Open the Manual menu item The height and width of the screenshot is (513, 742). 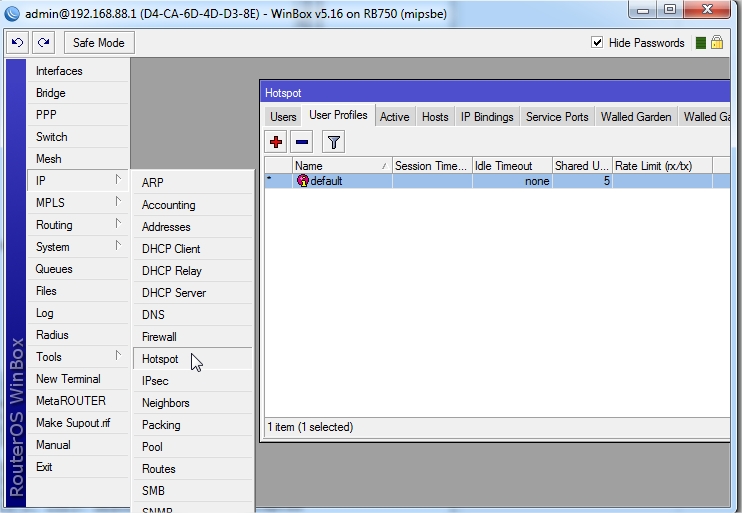pos(78,445)
